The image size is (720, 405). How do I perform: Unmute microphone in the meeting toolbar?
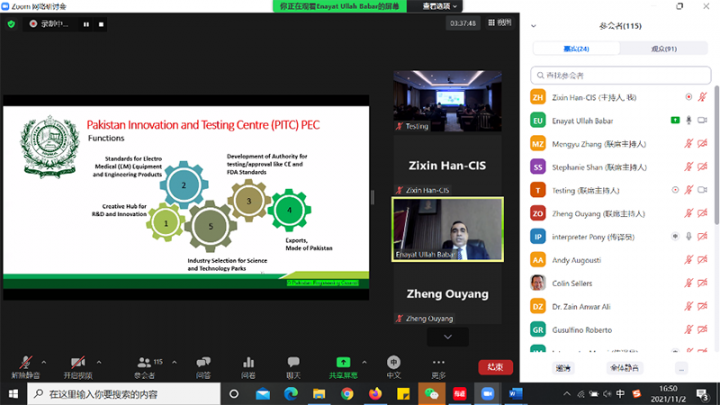pyautogui.click(x=26, y=367)
